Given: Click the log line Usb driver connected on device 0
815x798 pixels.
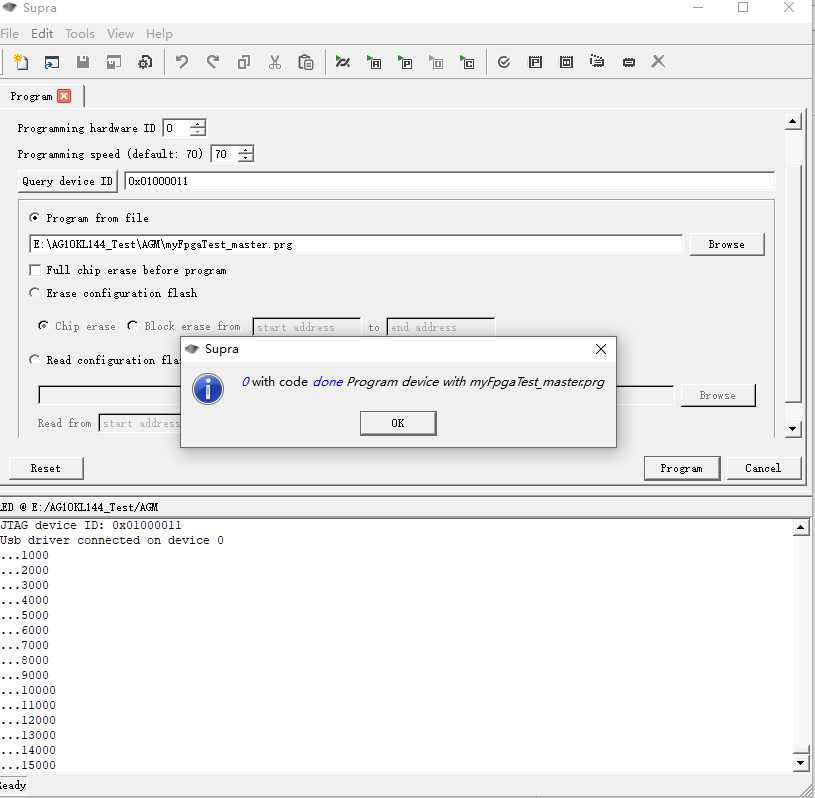Looking at the screenshot, I should click(112, 540).
